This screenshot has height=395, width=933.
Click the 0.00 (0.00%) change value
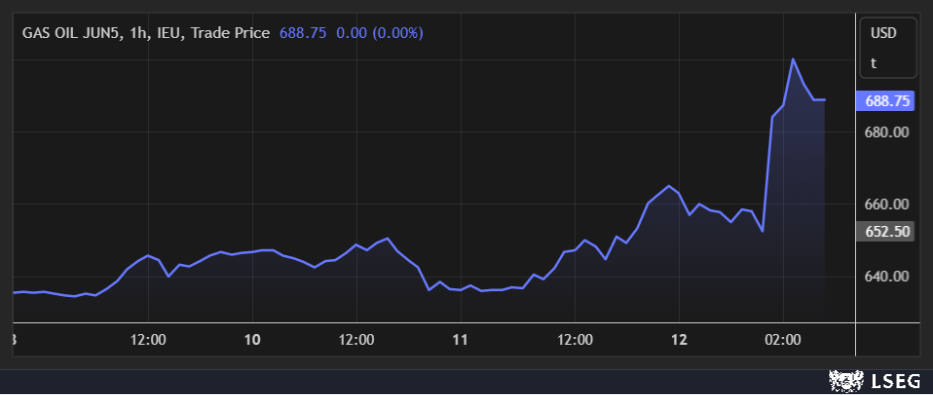380,33
